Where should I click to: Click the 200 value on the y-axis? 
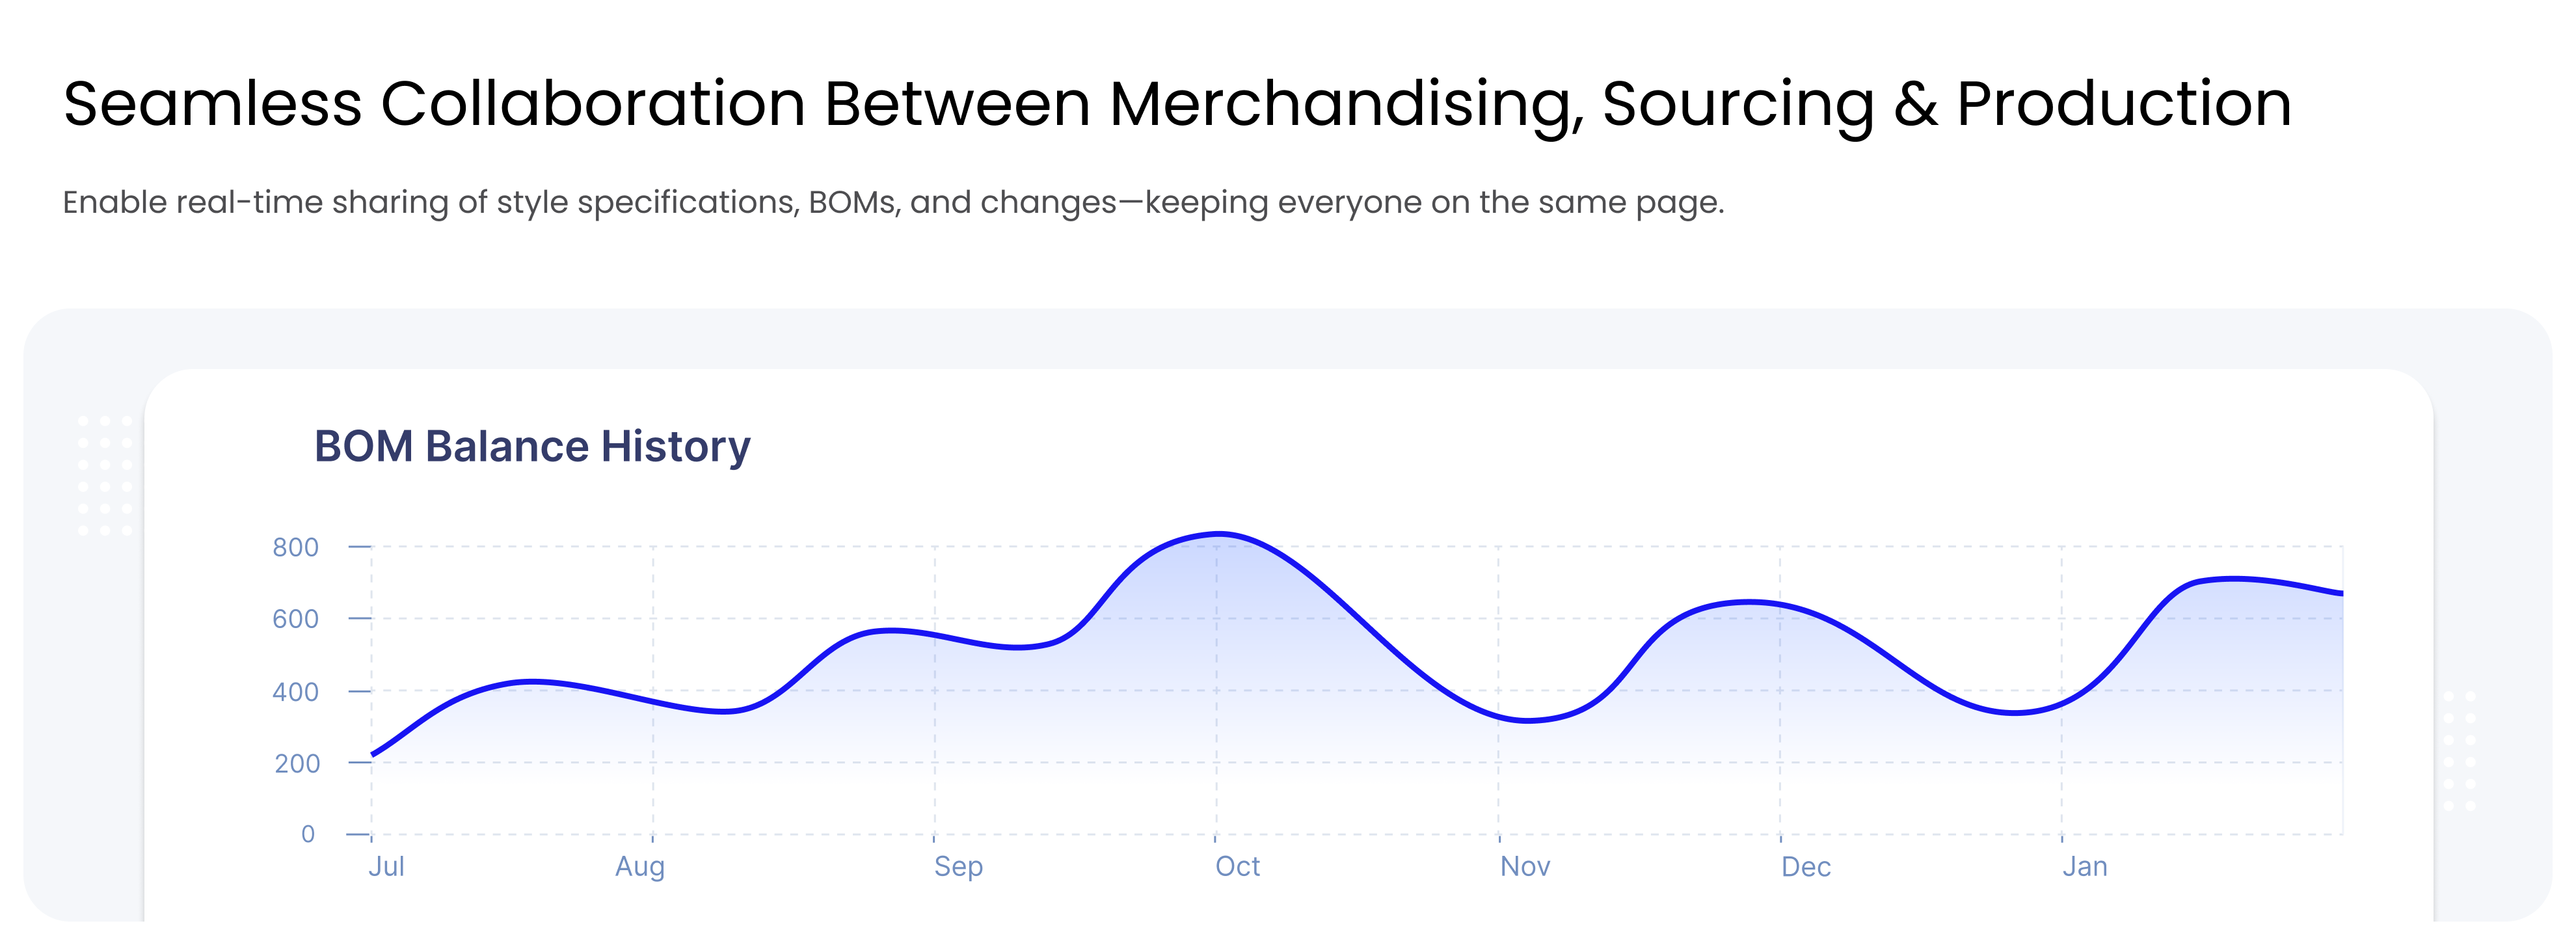297,764
